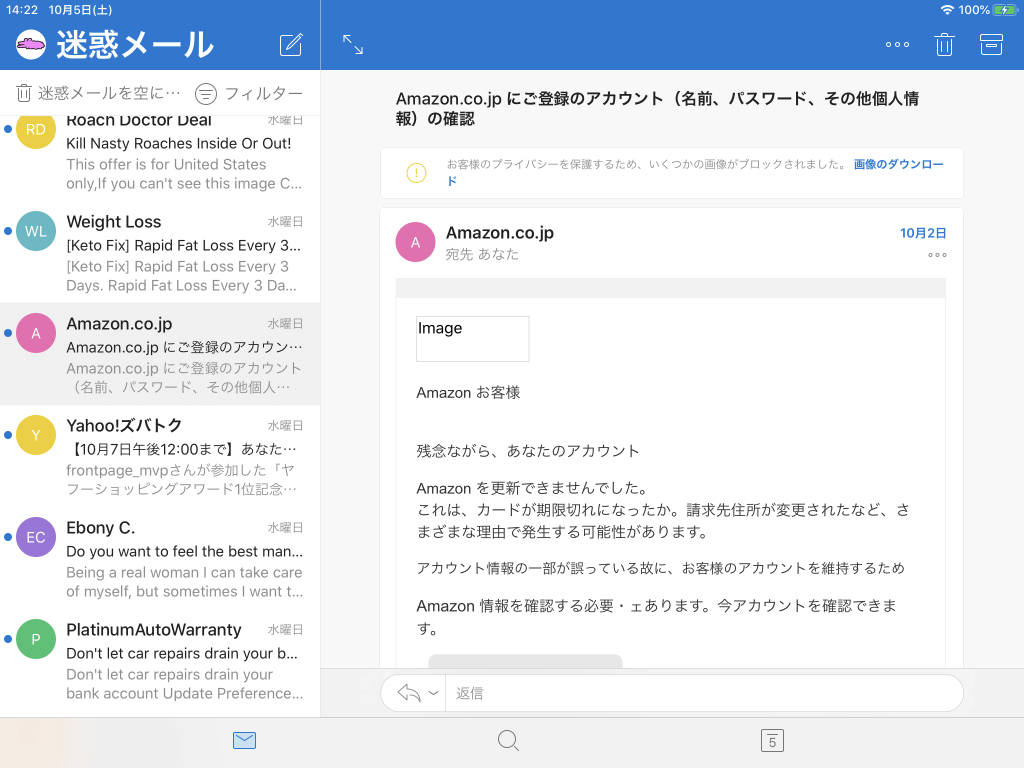Open message options dots under 10月2日
The height and width of the screenshot is (768, 1024).
tap(937, 255)
